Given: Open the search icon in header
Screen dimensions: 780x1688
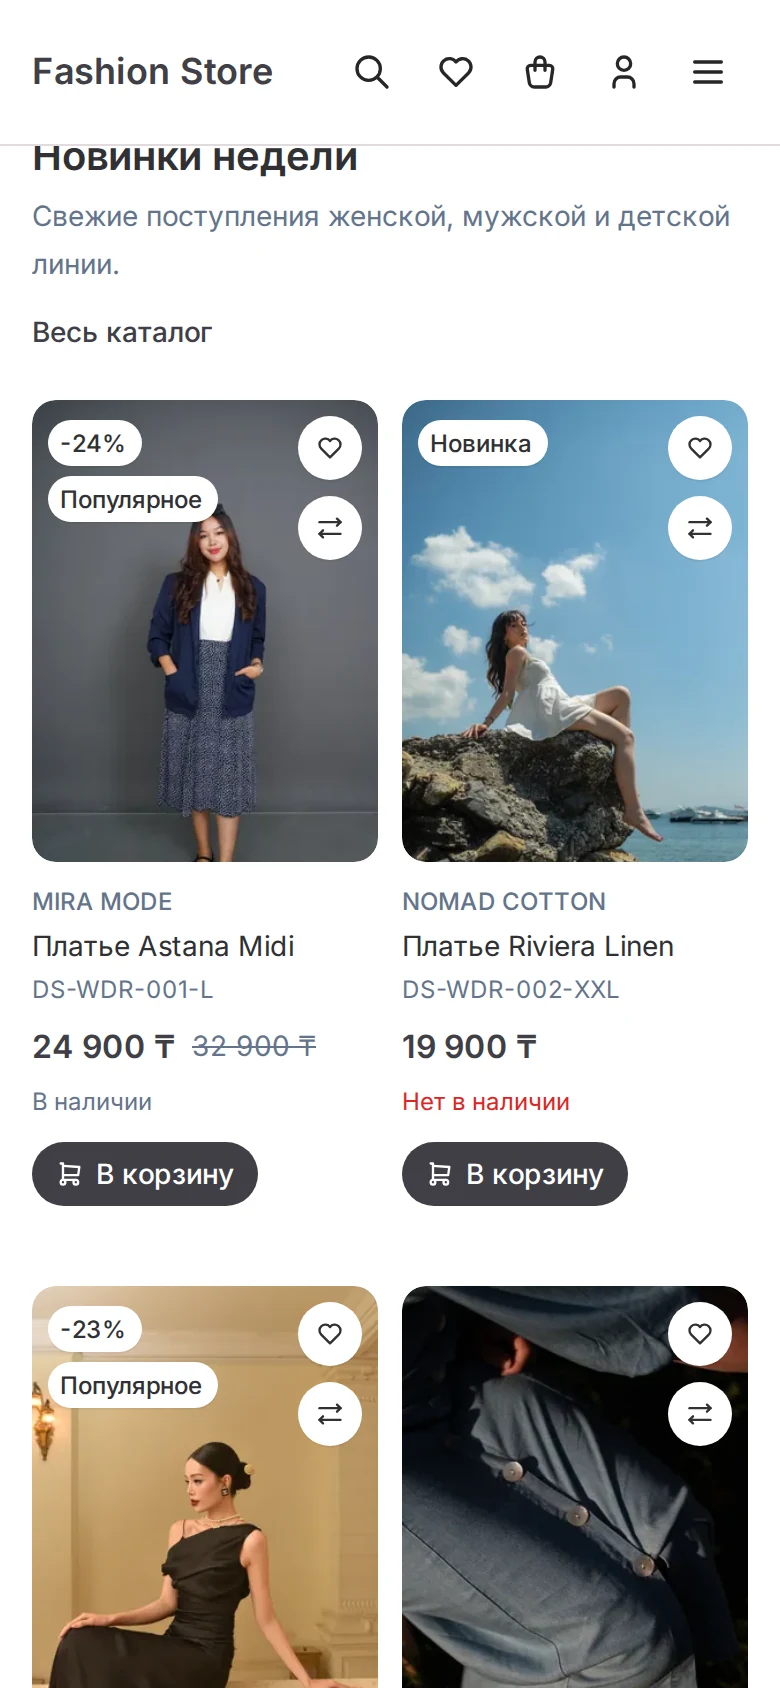Looking at the screenshot, I should coord(372,72).
